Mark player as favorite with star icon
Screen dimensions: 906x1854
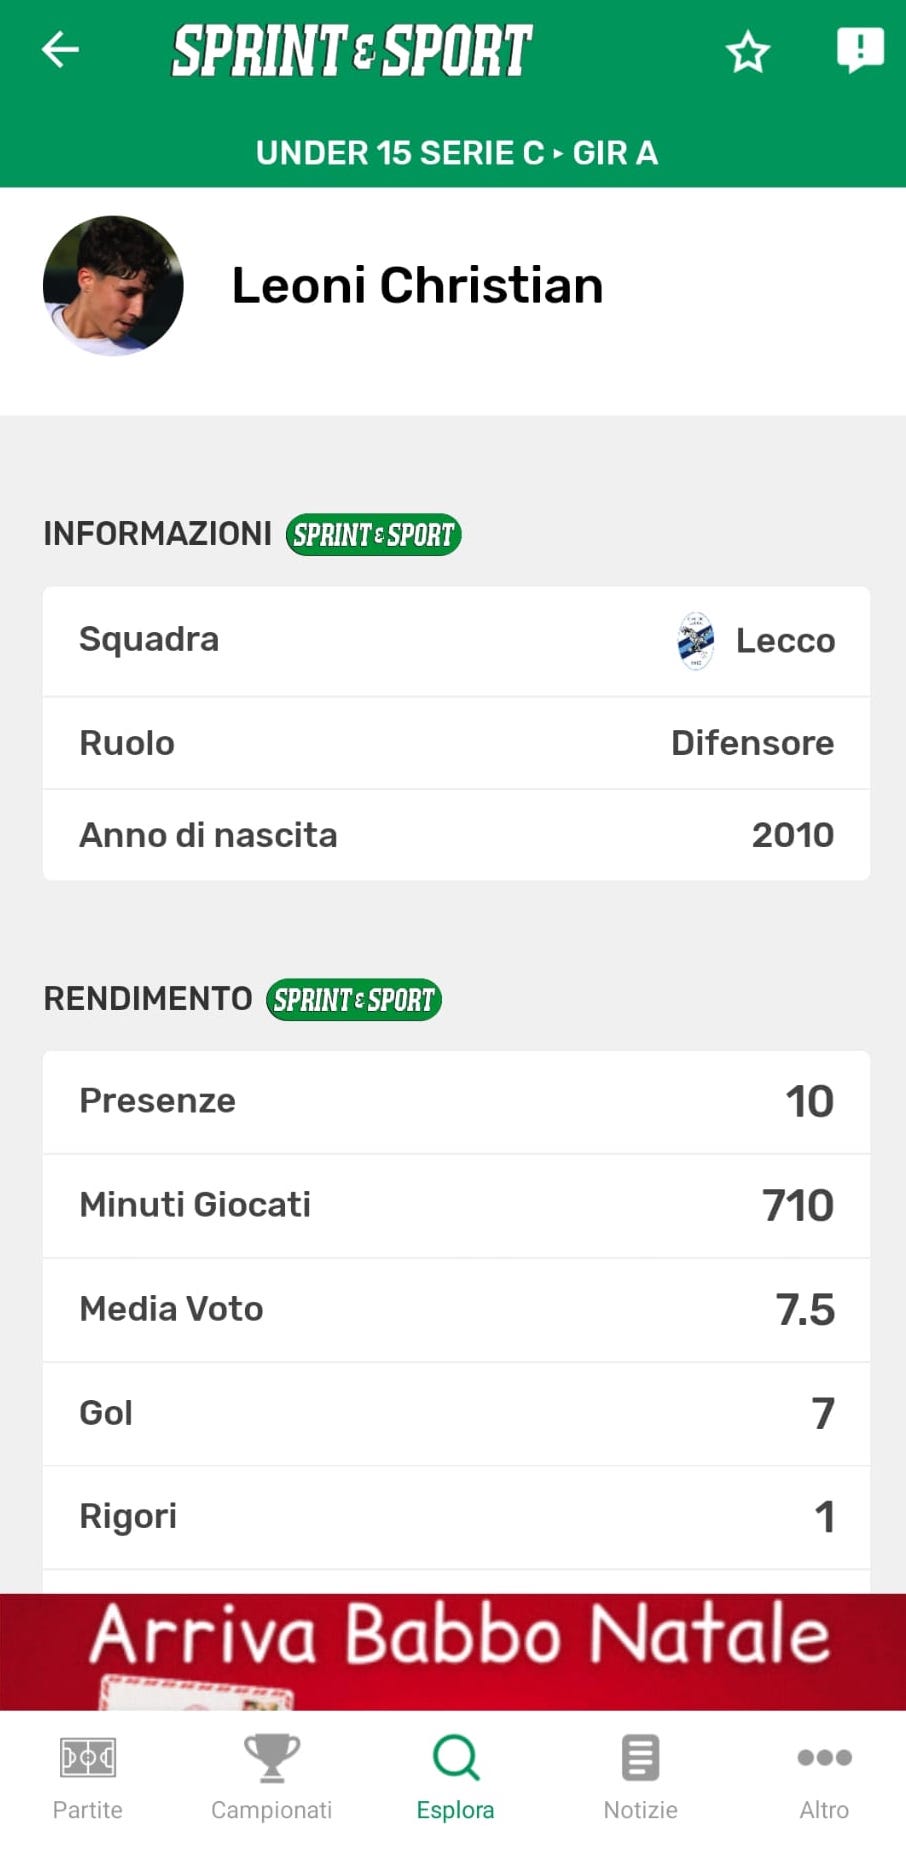748,52
